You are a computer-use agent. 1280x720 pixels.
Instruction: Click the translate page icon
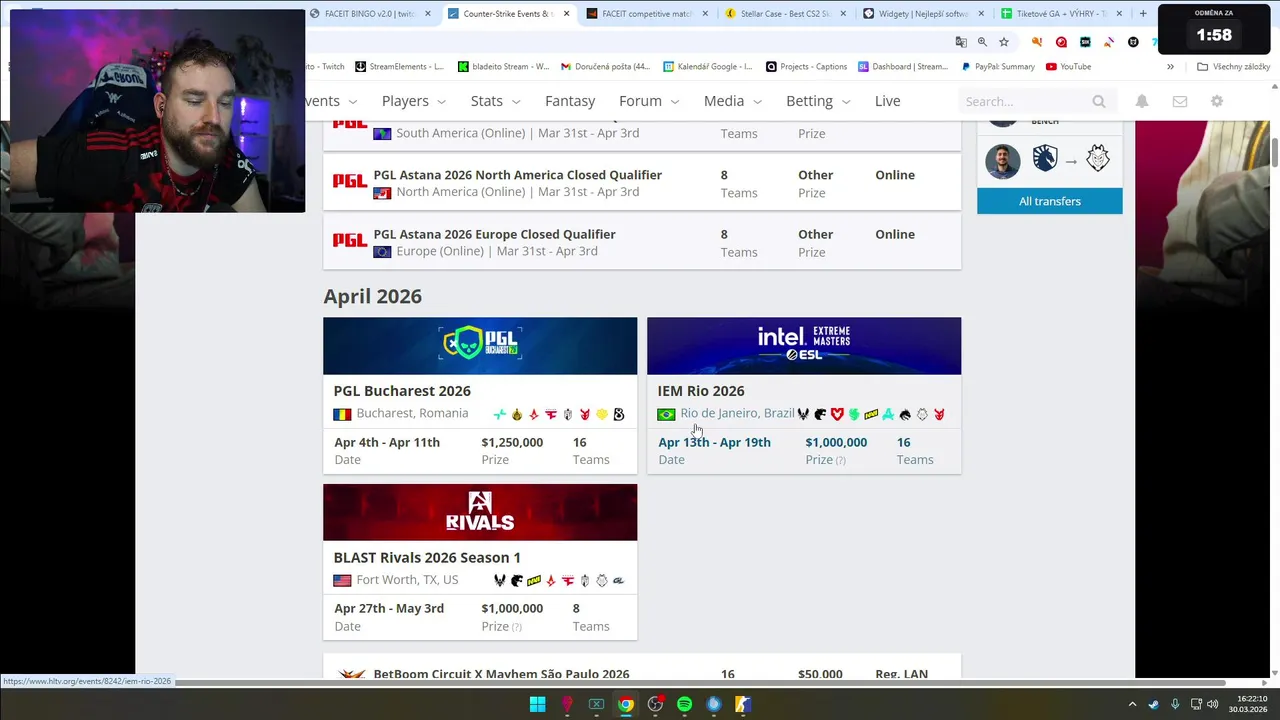(x=961, y=42)
